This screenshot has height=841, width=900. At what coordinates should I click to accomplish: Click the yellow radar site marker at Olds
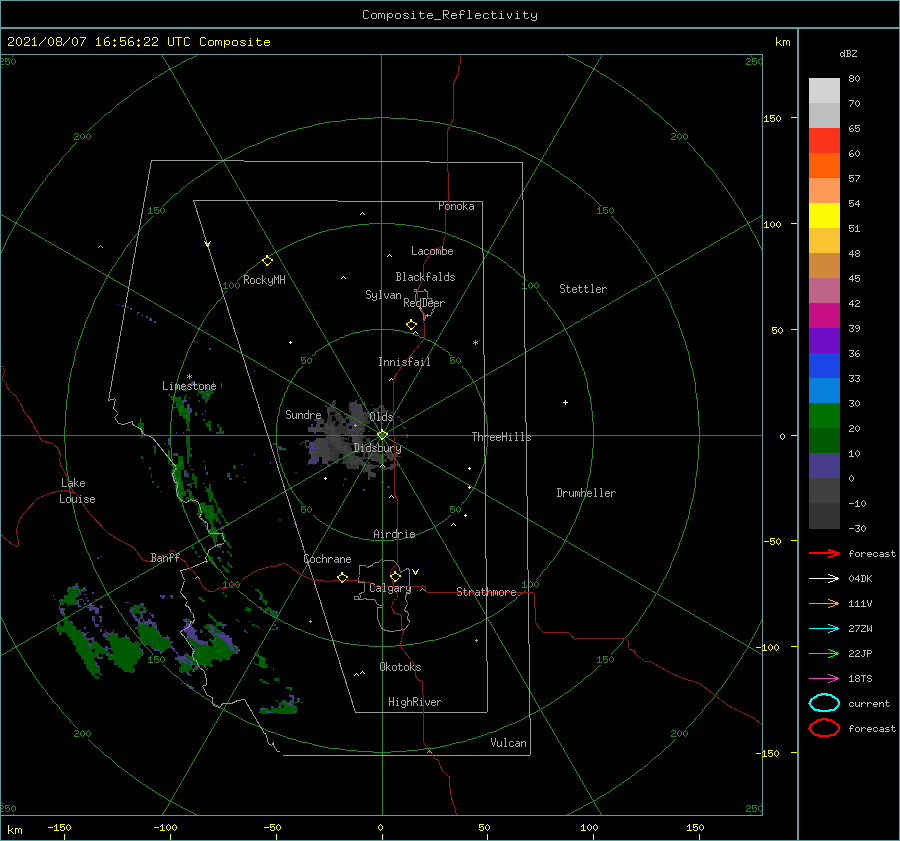[x=382, y=435]
